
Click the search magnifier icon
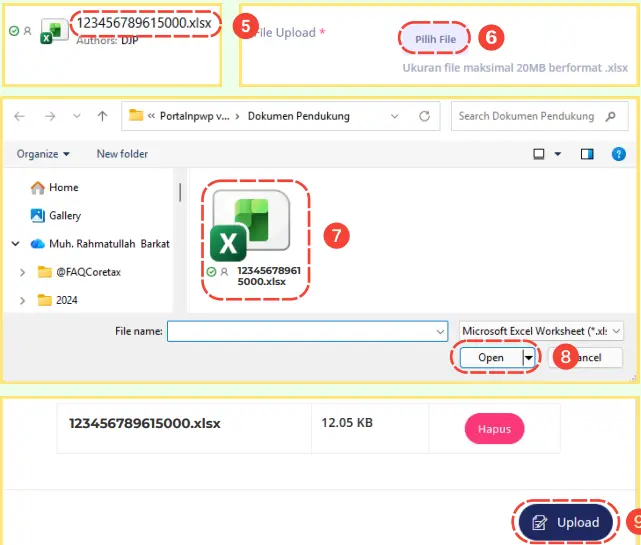[x=610, y=116]
